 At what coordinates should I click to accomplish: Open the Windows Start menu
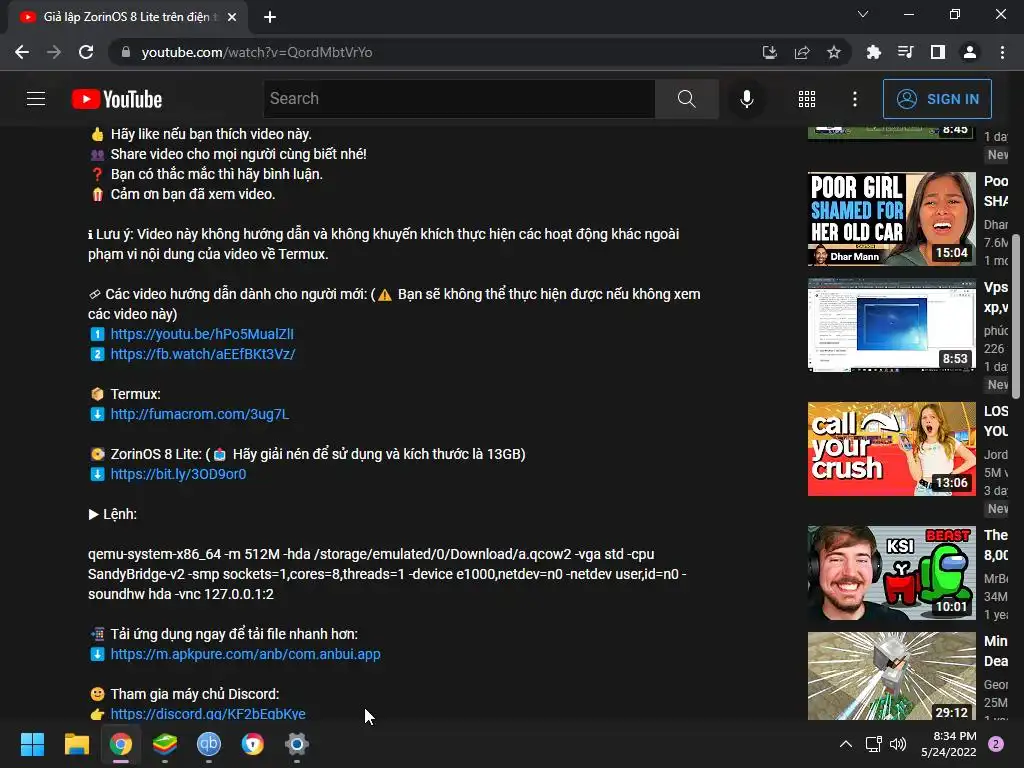pyautogui.click(x=32, y=744)
